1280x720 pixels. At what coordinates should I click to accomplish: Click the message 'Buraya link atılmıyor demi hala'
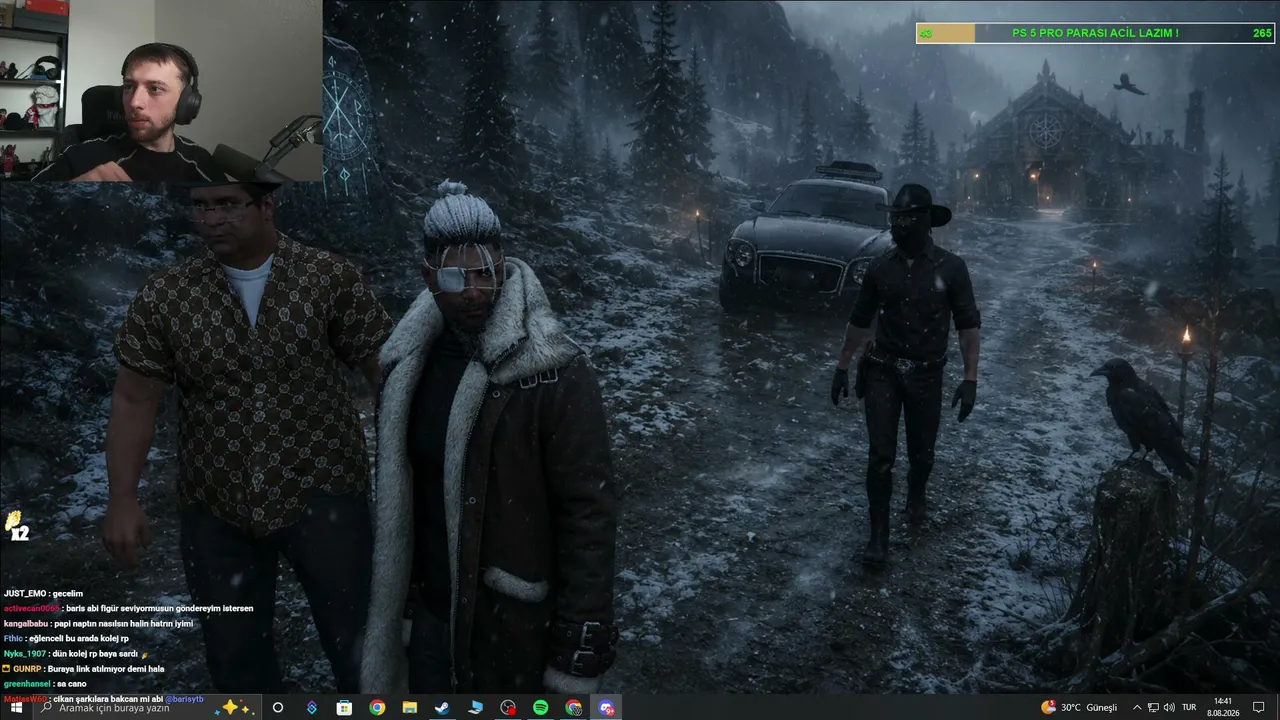pos(106,669)
